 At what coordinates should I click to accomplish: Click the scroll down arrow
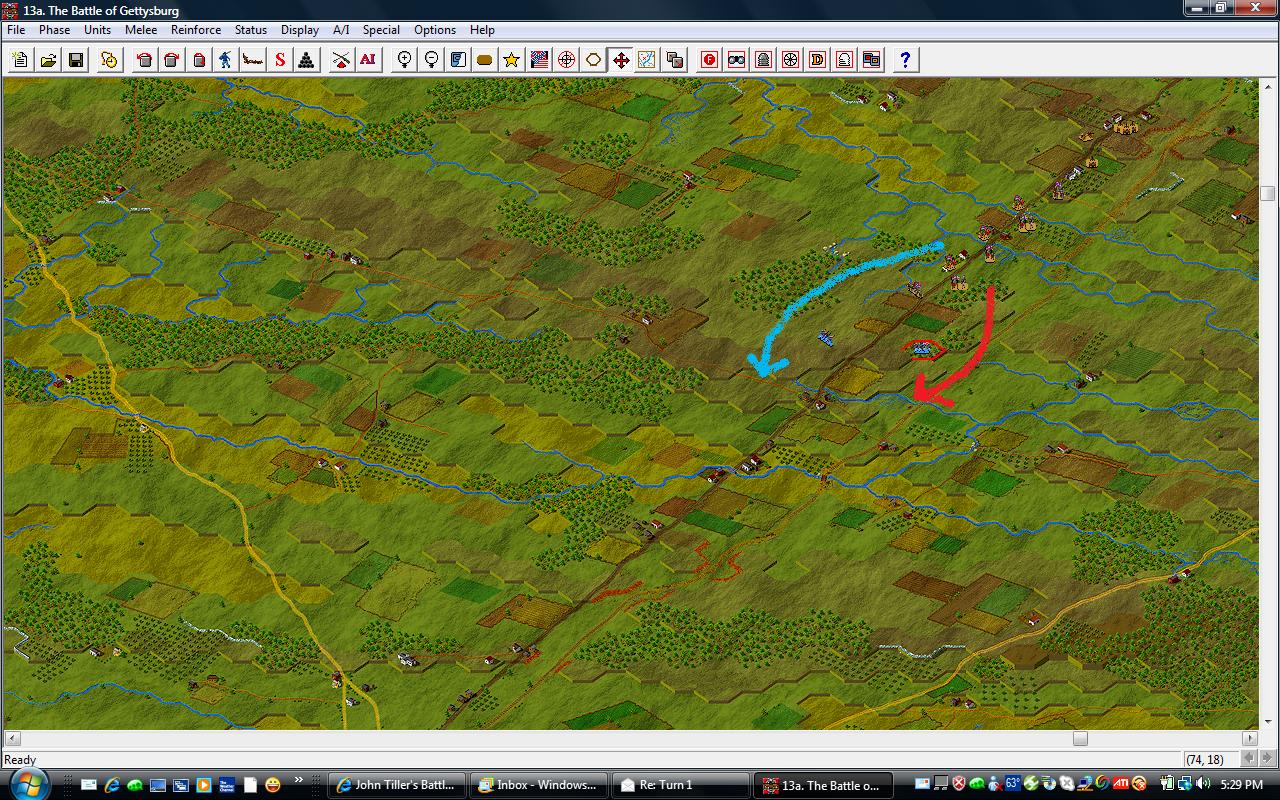(x=1268, y=722)
